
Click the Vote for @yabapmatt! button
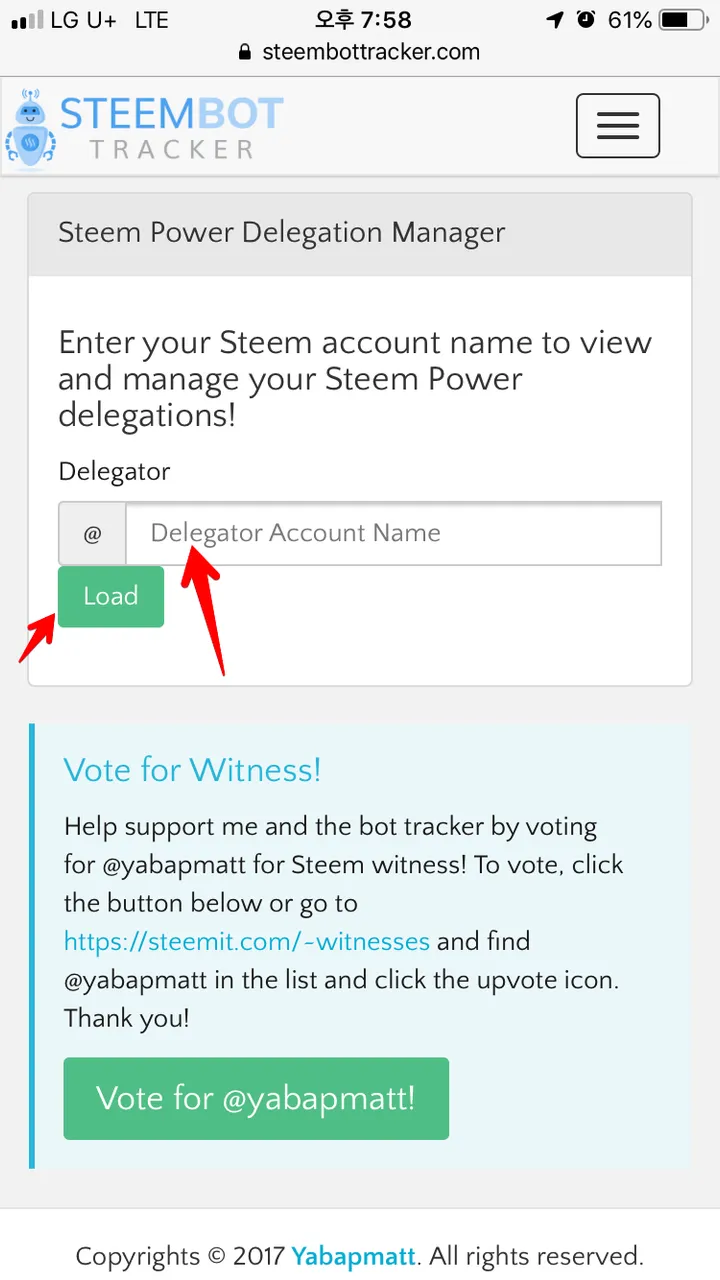pyautogui.click(x=256, y=1099)
